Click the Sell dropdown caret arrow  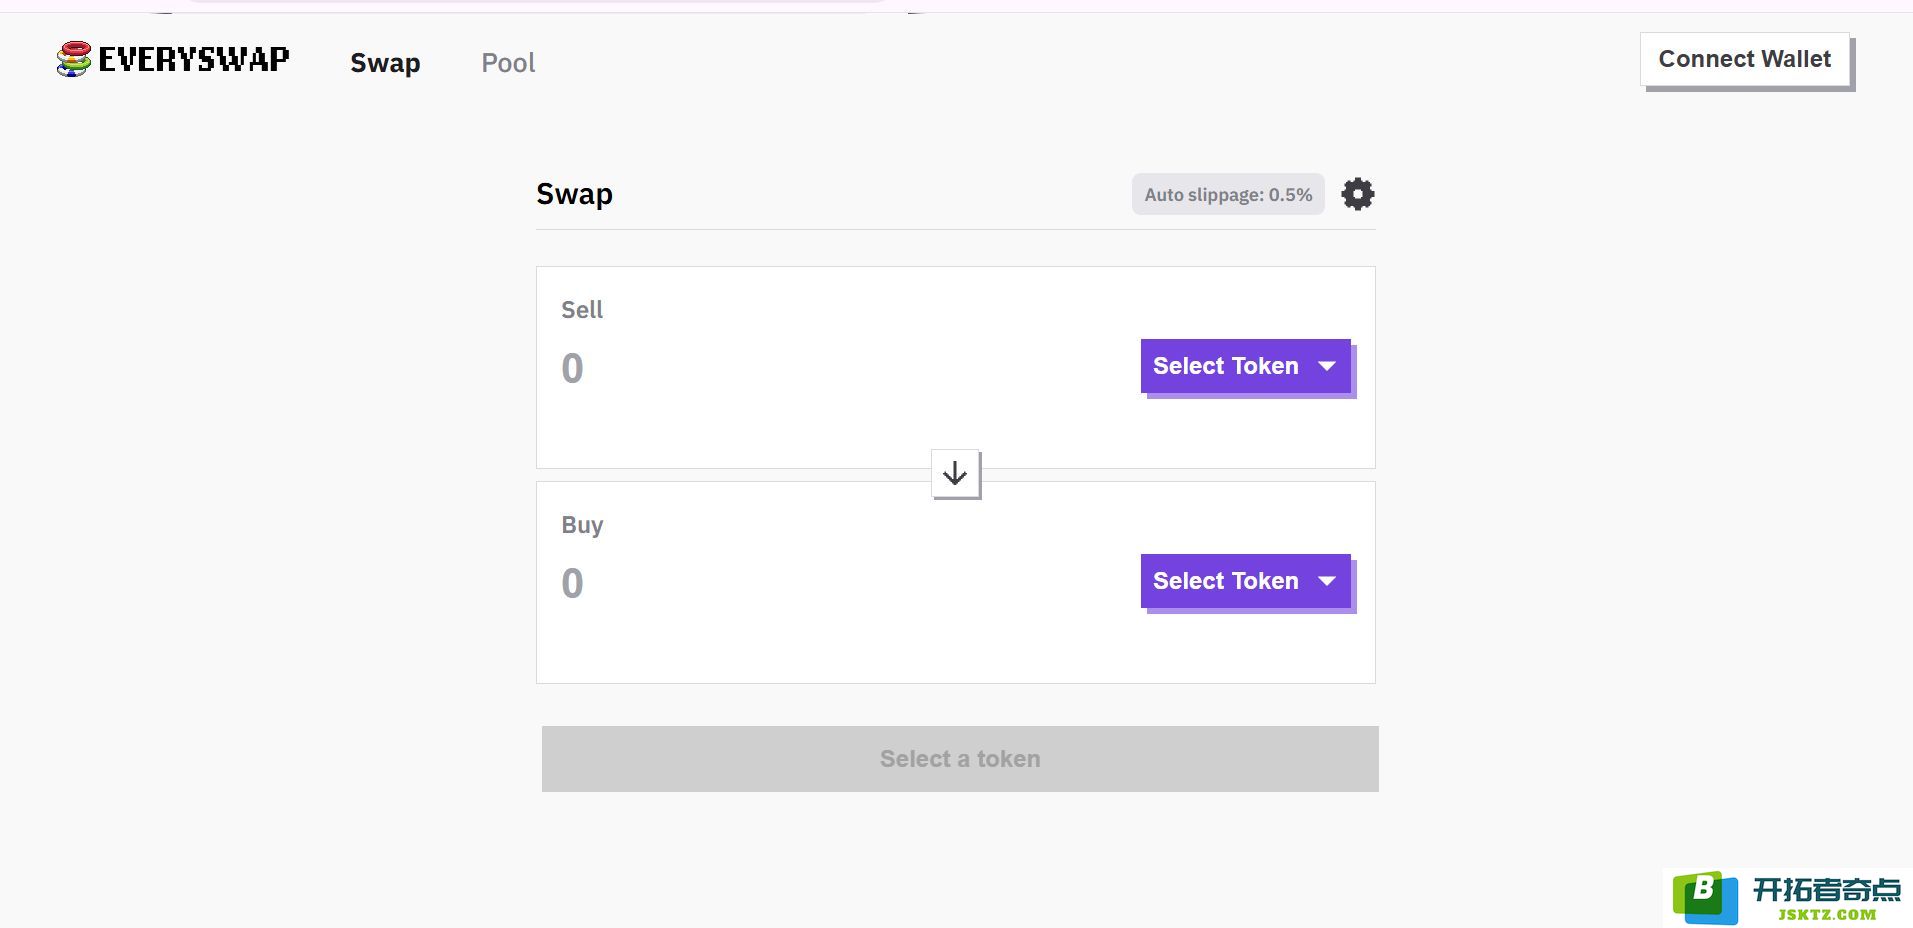pos(1327,366)
